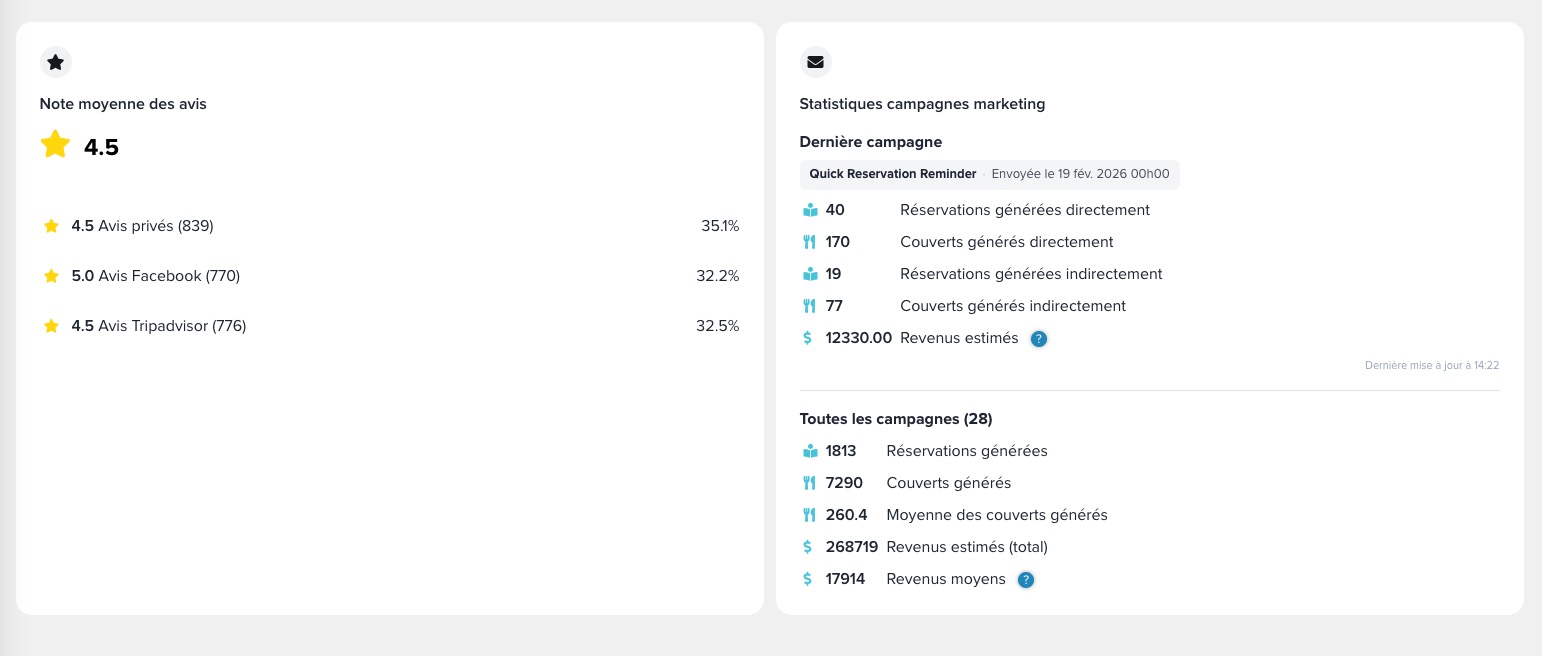Click the 1813 Réservations générées figure

841,451
